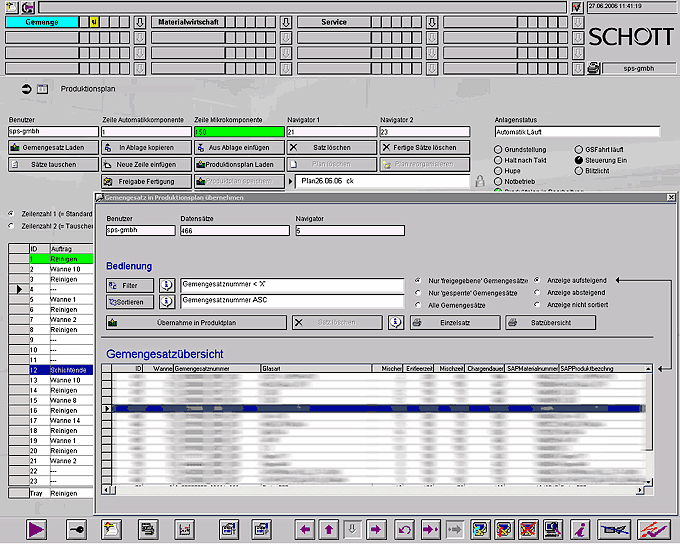Expand the down arrow next to Gemenge menu
680x544 pixels.
(x=139, y=22)
